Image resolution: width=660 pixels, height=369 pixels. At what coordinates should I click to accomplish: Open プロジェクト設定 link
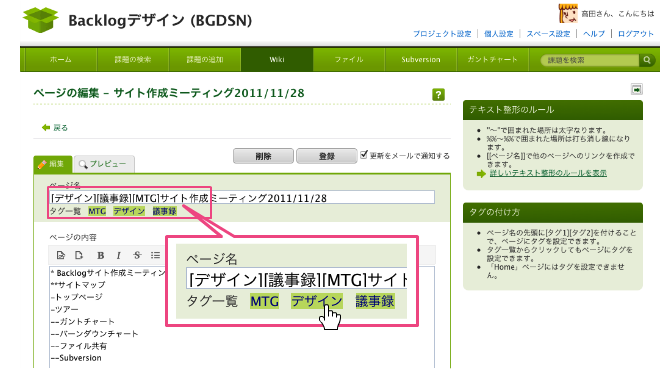click(x=442, y=34)
